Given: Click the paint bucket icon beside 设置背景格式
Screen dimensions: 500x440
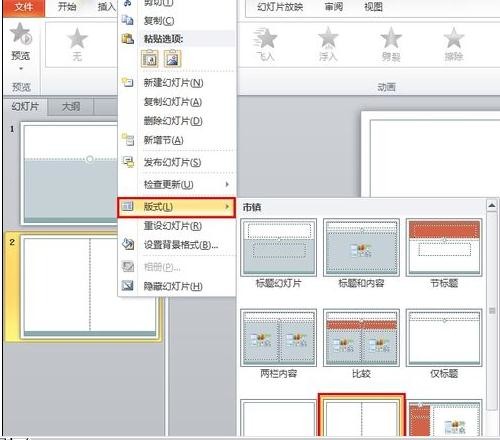Looking at the screenshot, I should (x=128, y=244).
